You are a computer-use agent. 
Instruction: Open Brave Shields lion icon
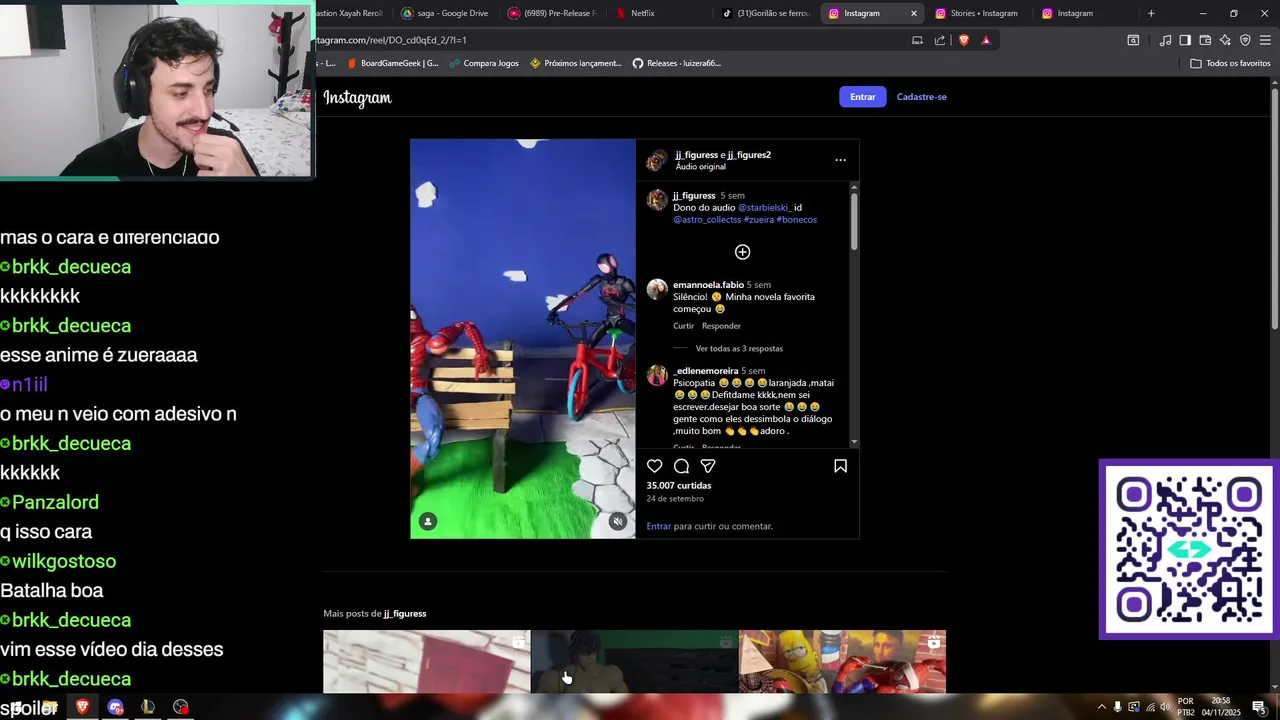964,40
